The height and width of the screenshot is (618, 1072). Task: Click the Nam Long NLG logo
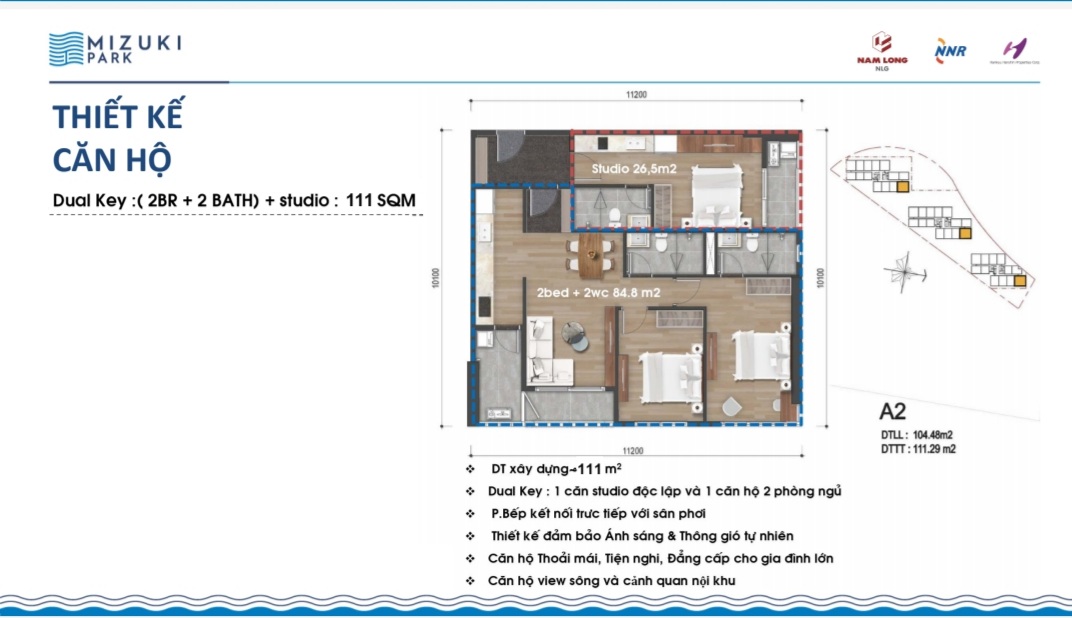coord(882,49)
